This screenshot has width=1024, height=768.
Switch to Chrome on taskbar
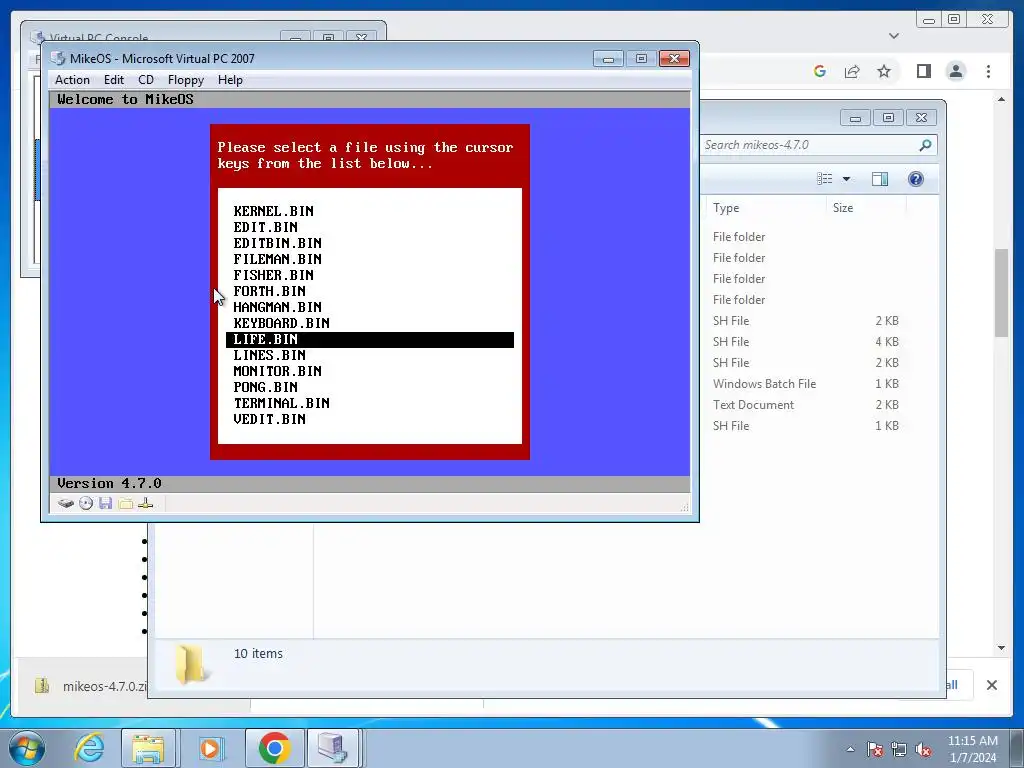(274, 748)
